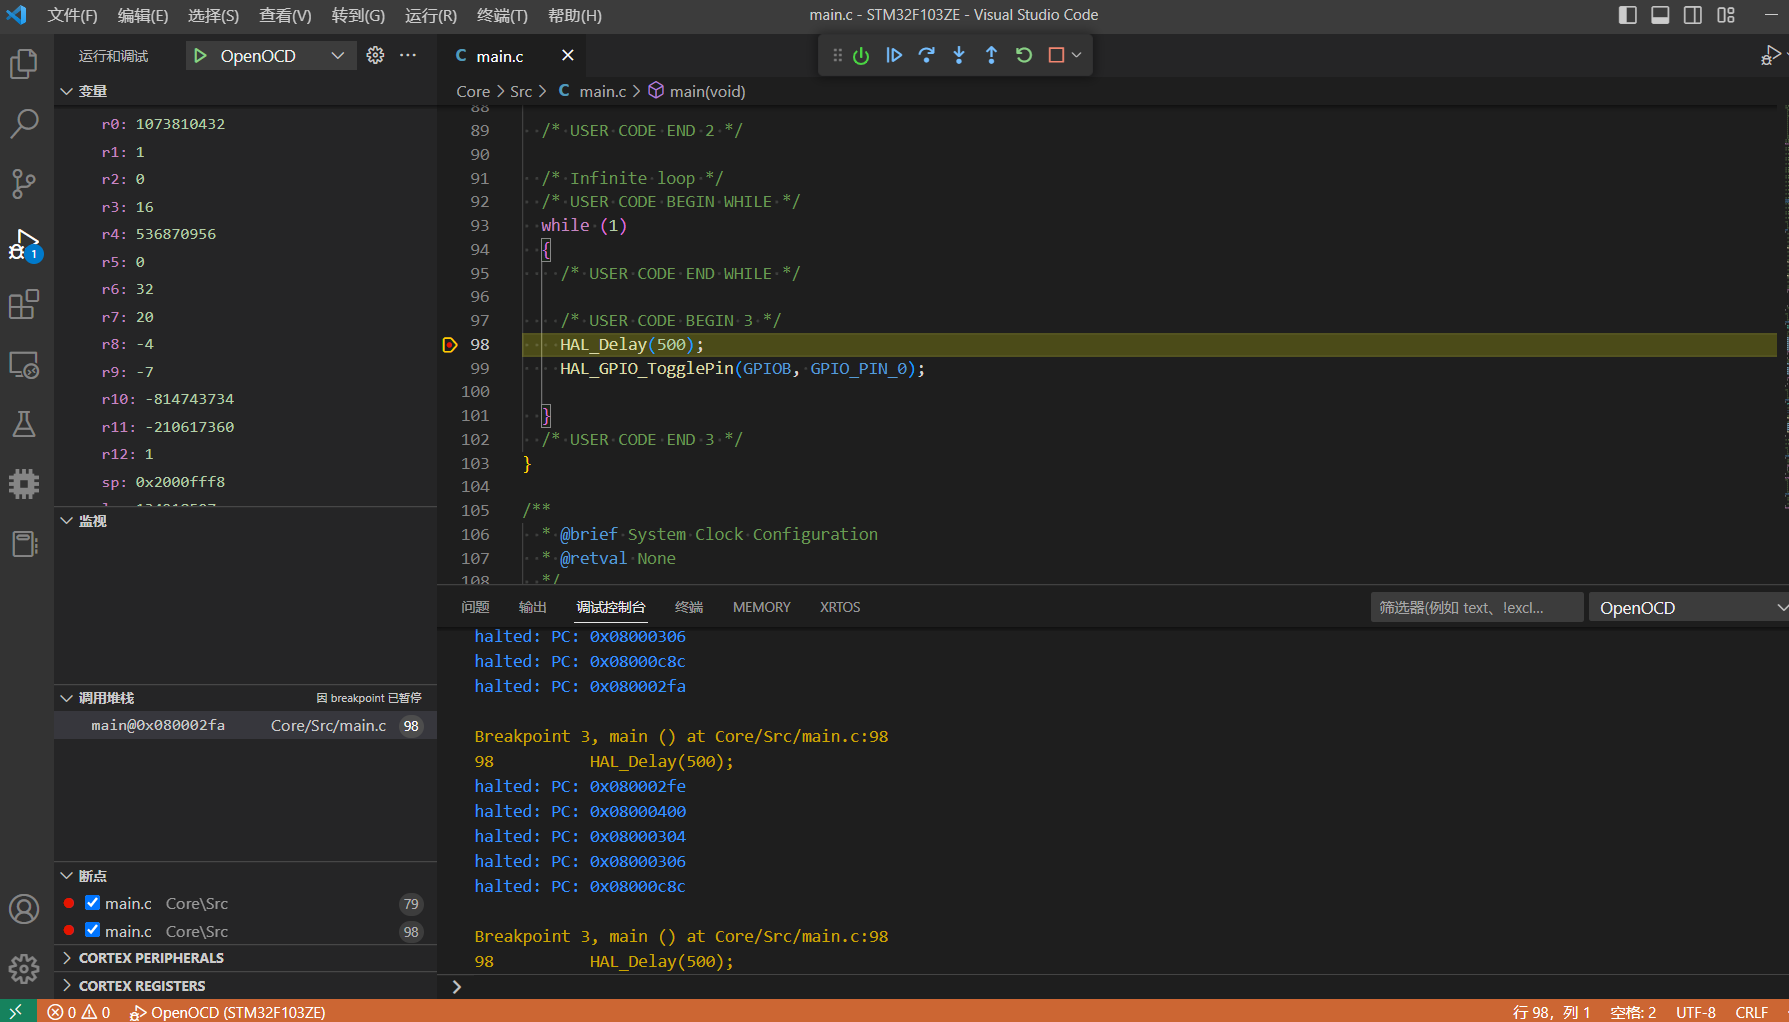The width and height of the screenshot is (1789, 1022).
Task: Stop the debug session
Action: click(1056, 56)
